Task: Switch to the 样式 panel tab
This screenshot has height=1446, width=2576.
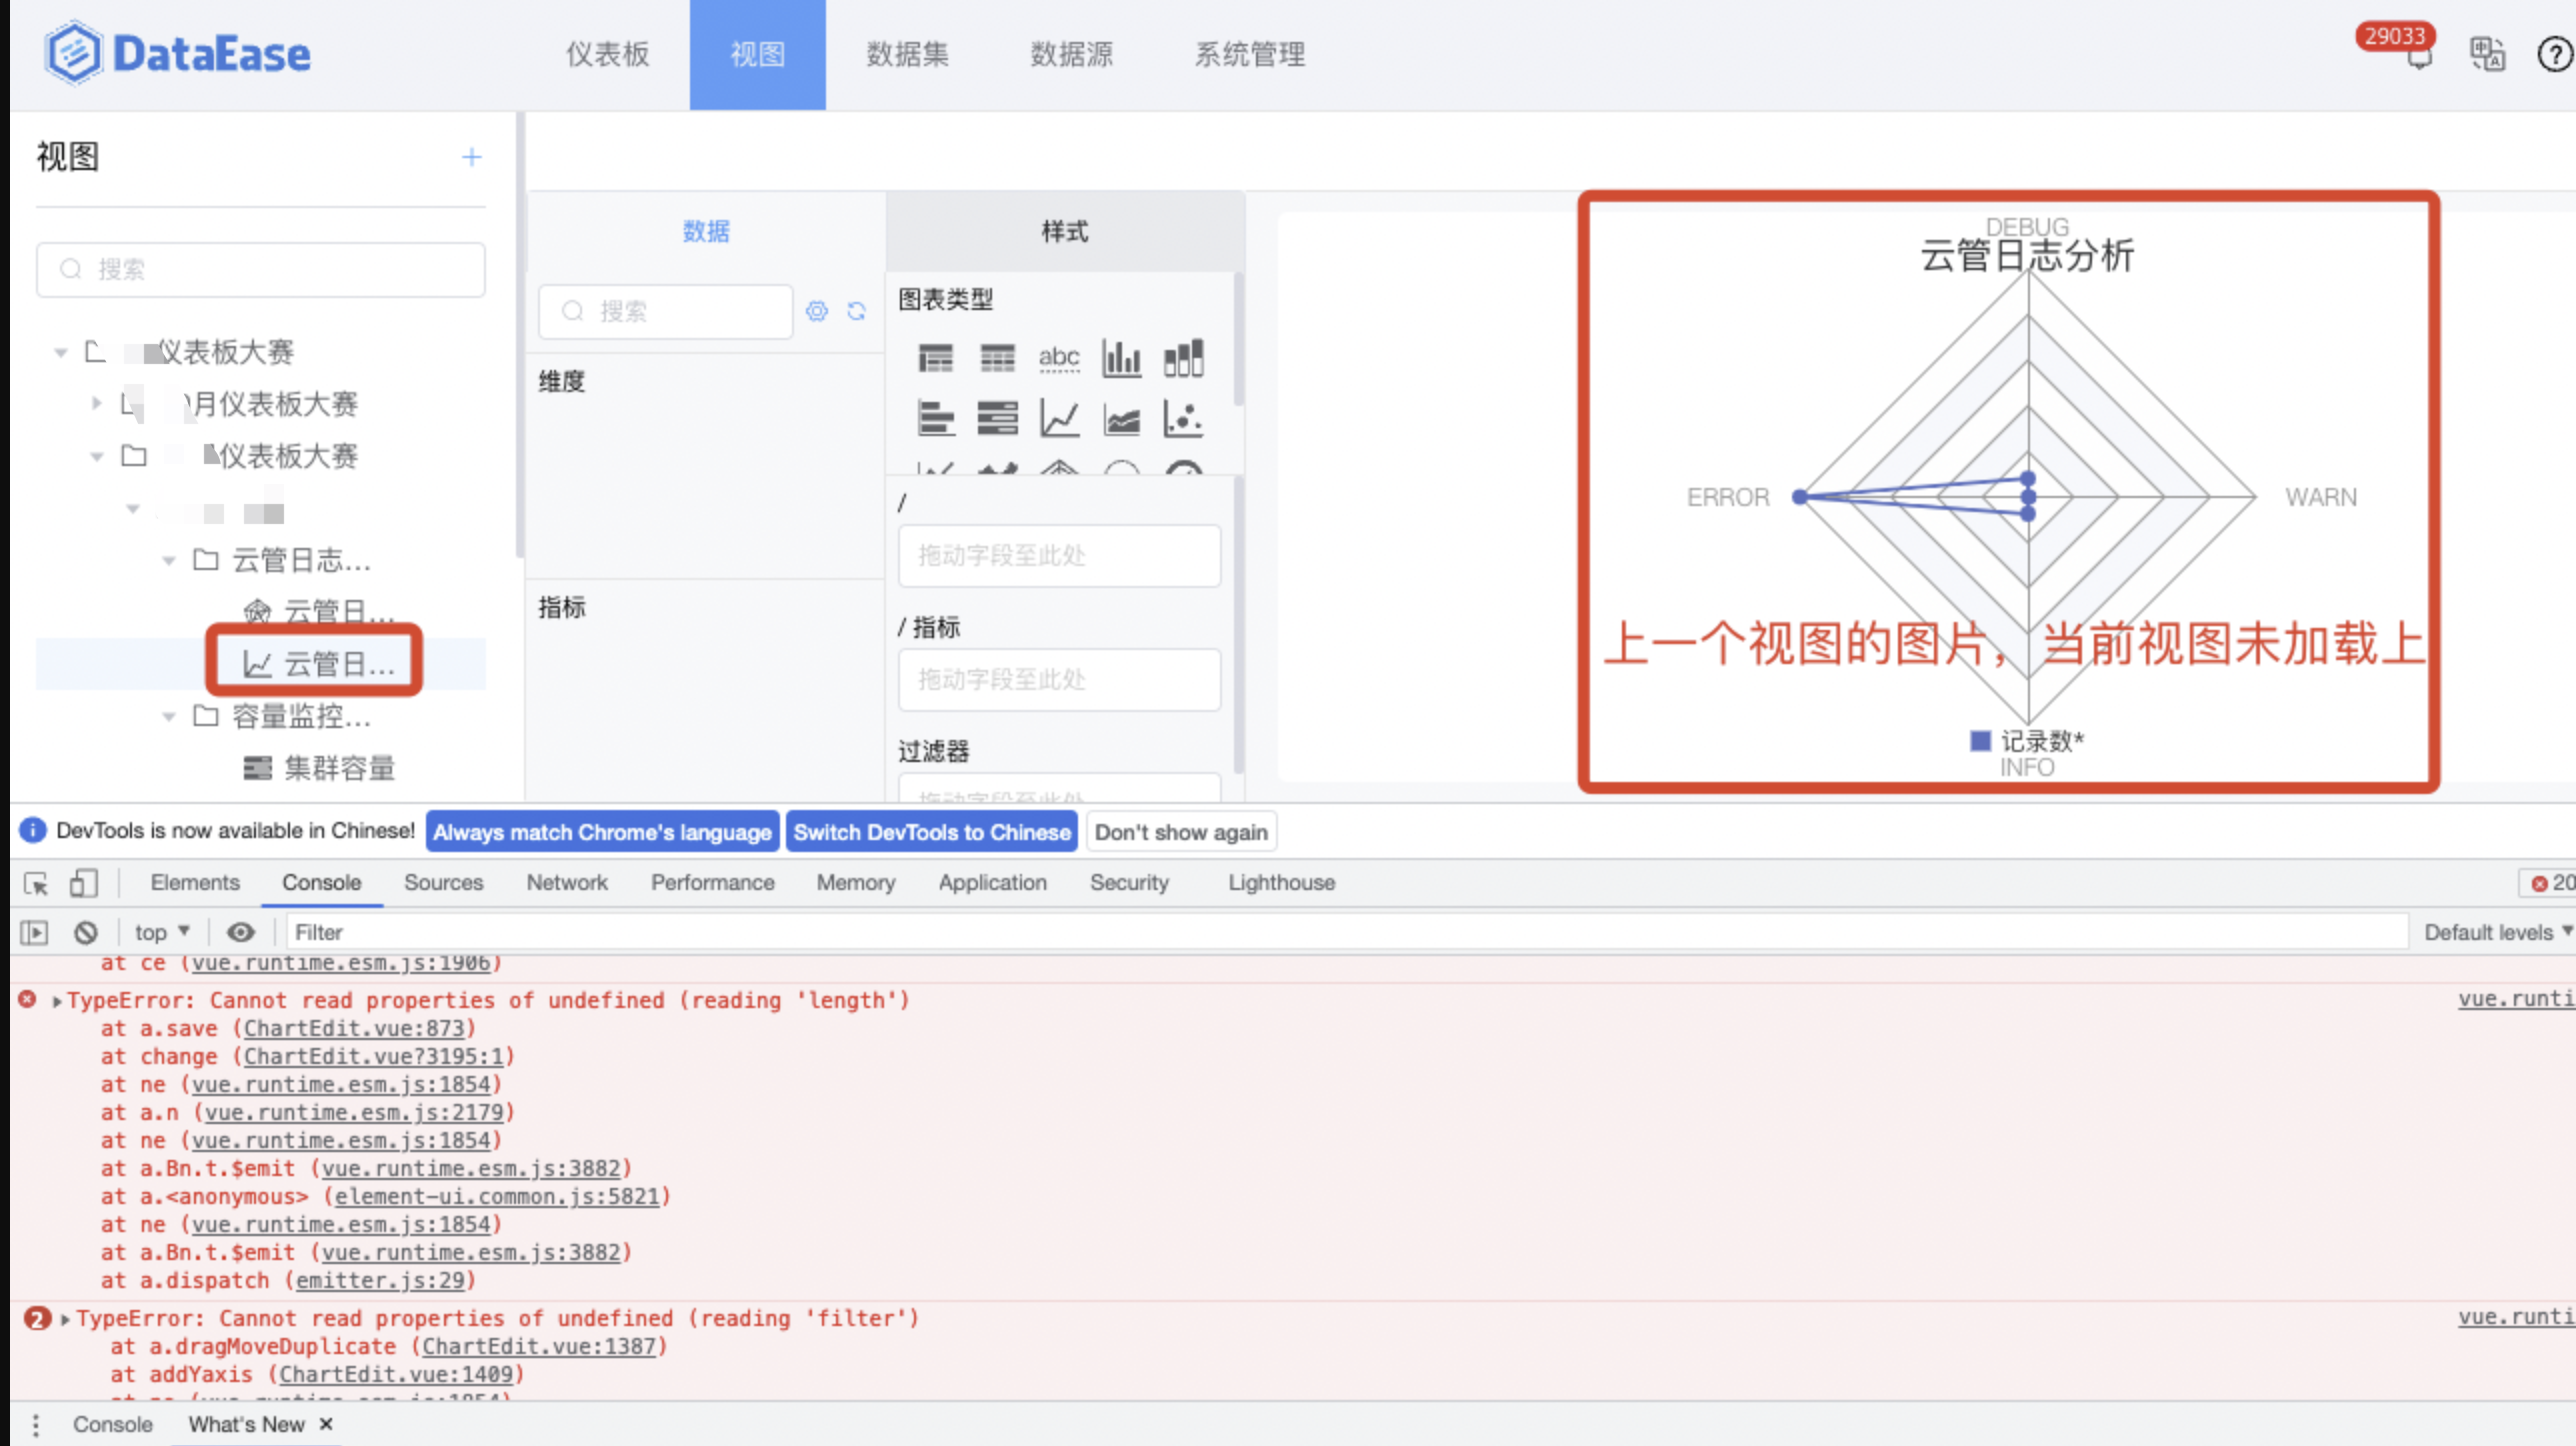Action: point(1065,231)
